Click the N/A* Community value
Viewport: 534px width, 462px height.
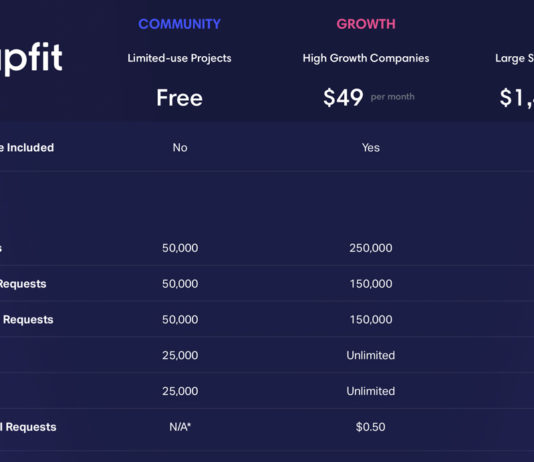180,427
